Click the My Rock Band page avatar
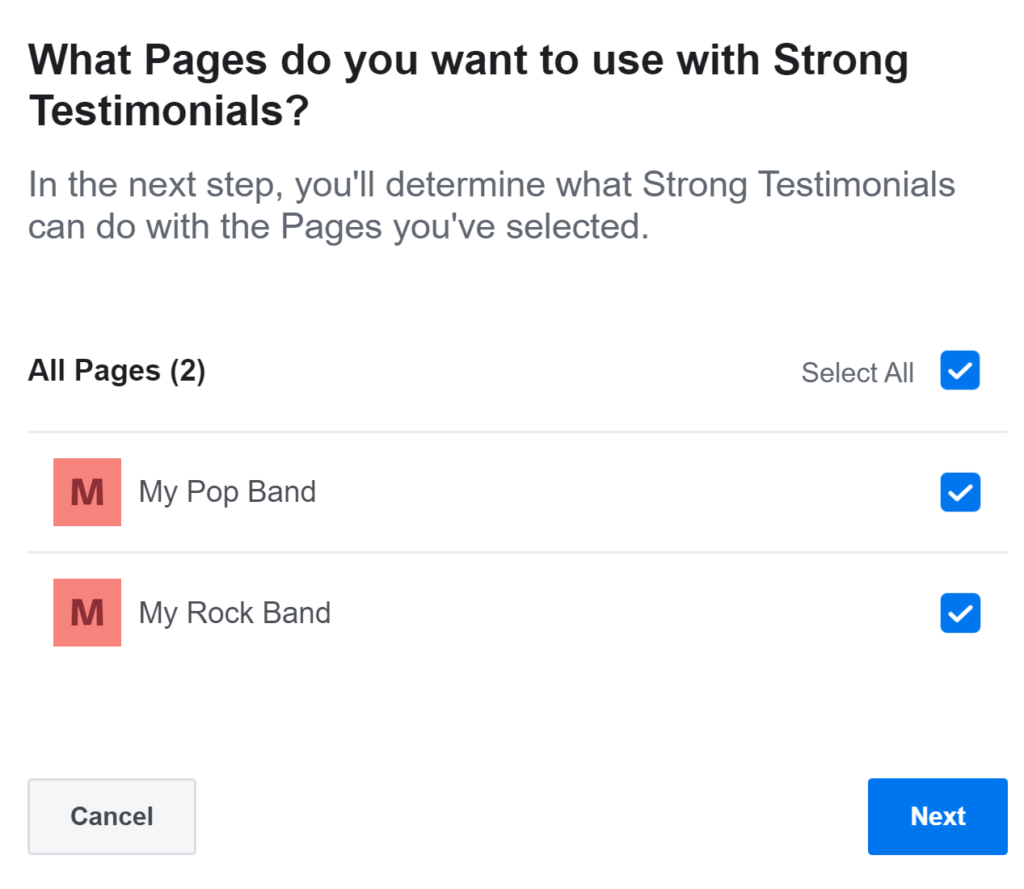 click(87, 613)
